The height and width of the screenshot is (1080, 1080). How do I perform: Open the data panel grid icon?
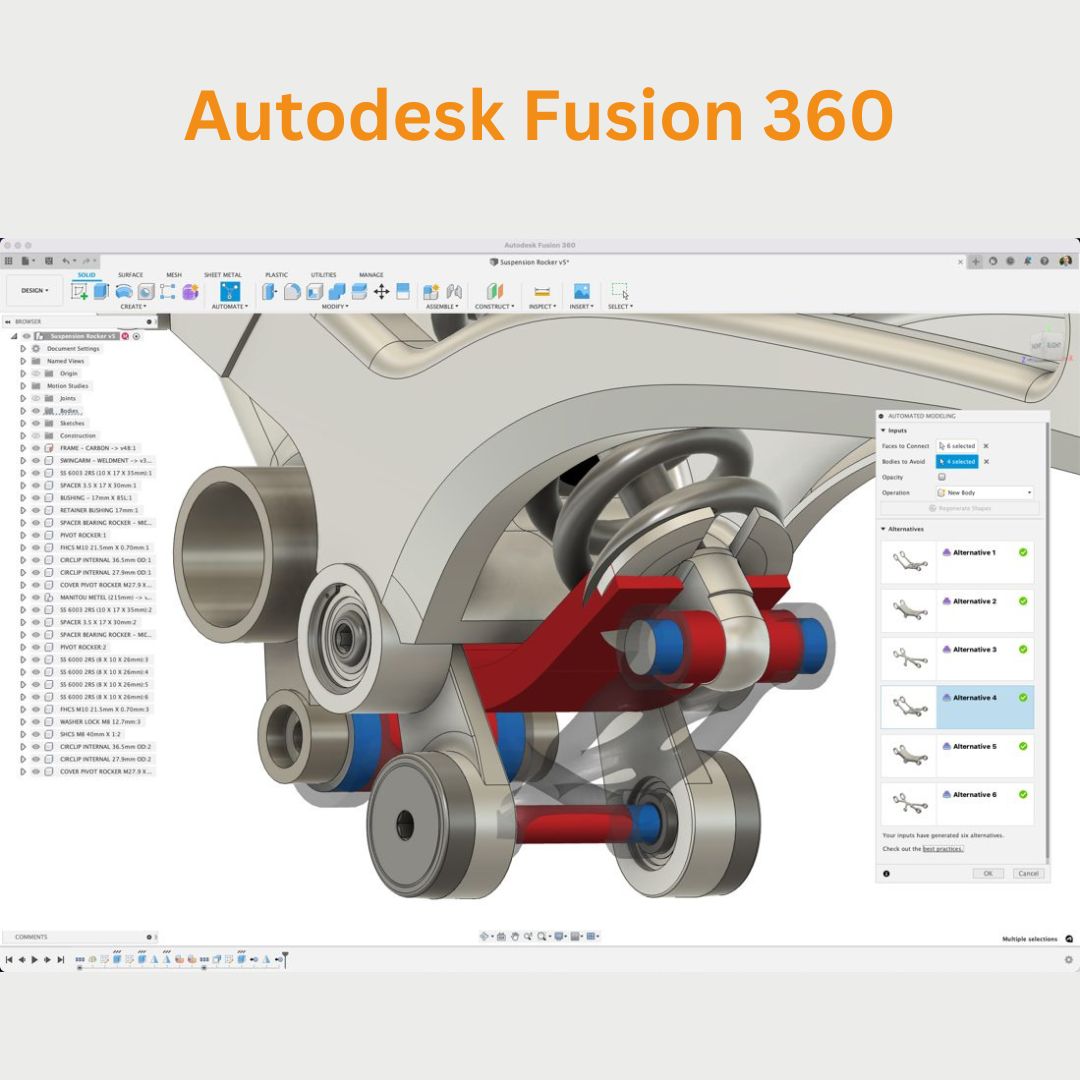coord(9,261)
